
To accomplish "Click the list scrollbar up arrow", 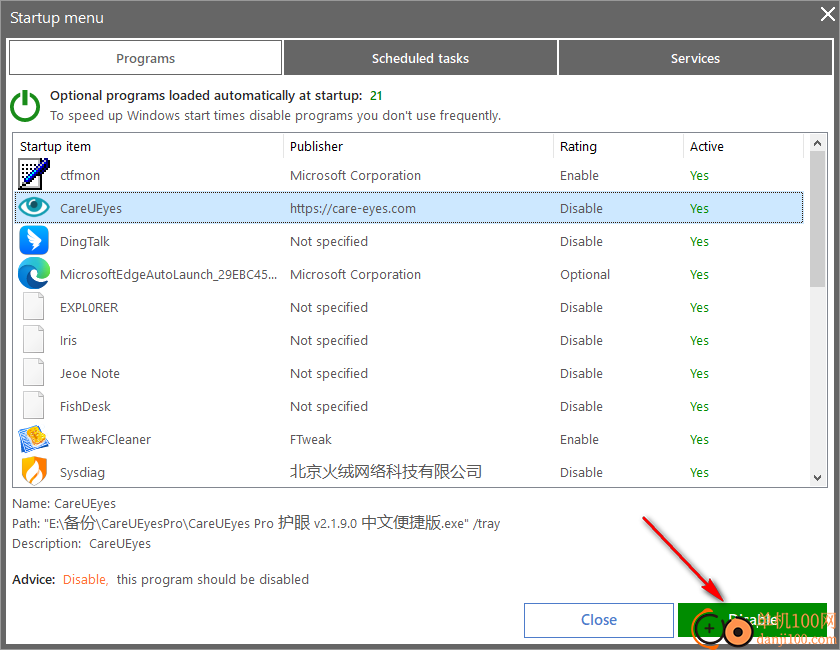I will (817, 143).
